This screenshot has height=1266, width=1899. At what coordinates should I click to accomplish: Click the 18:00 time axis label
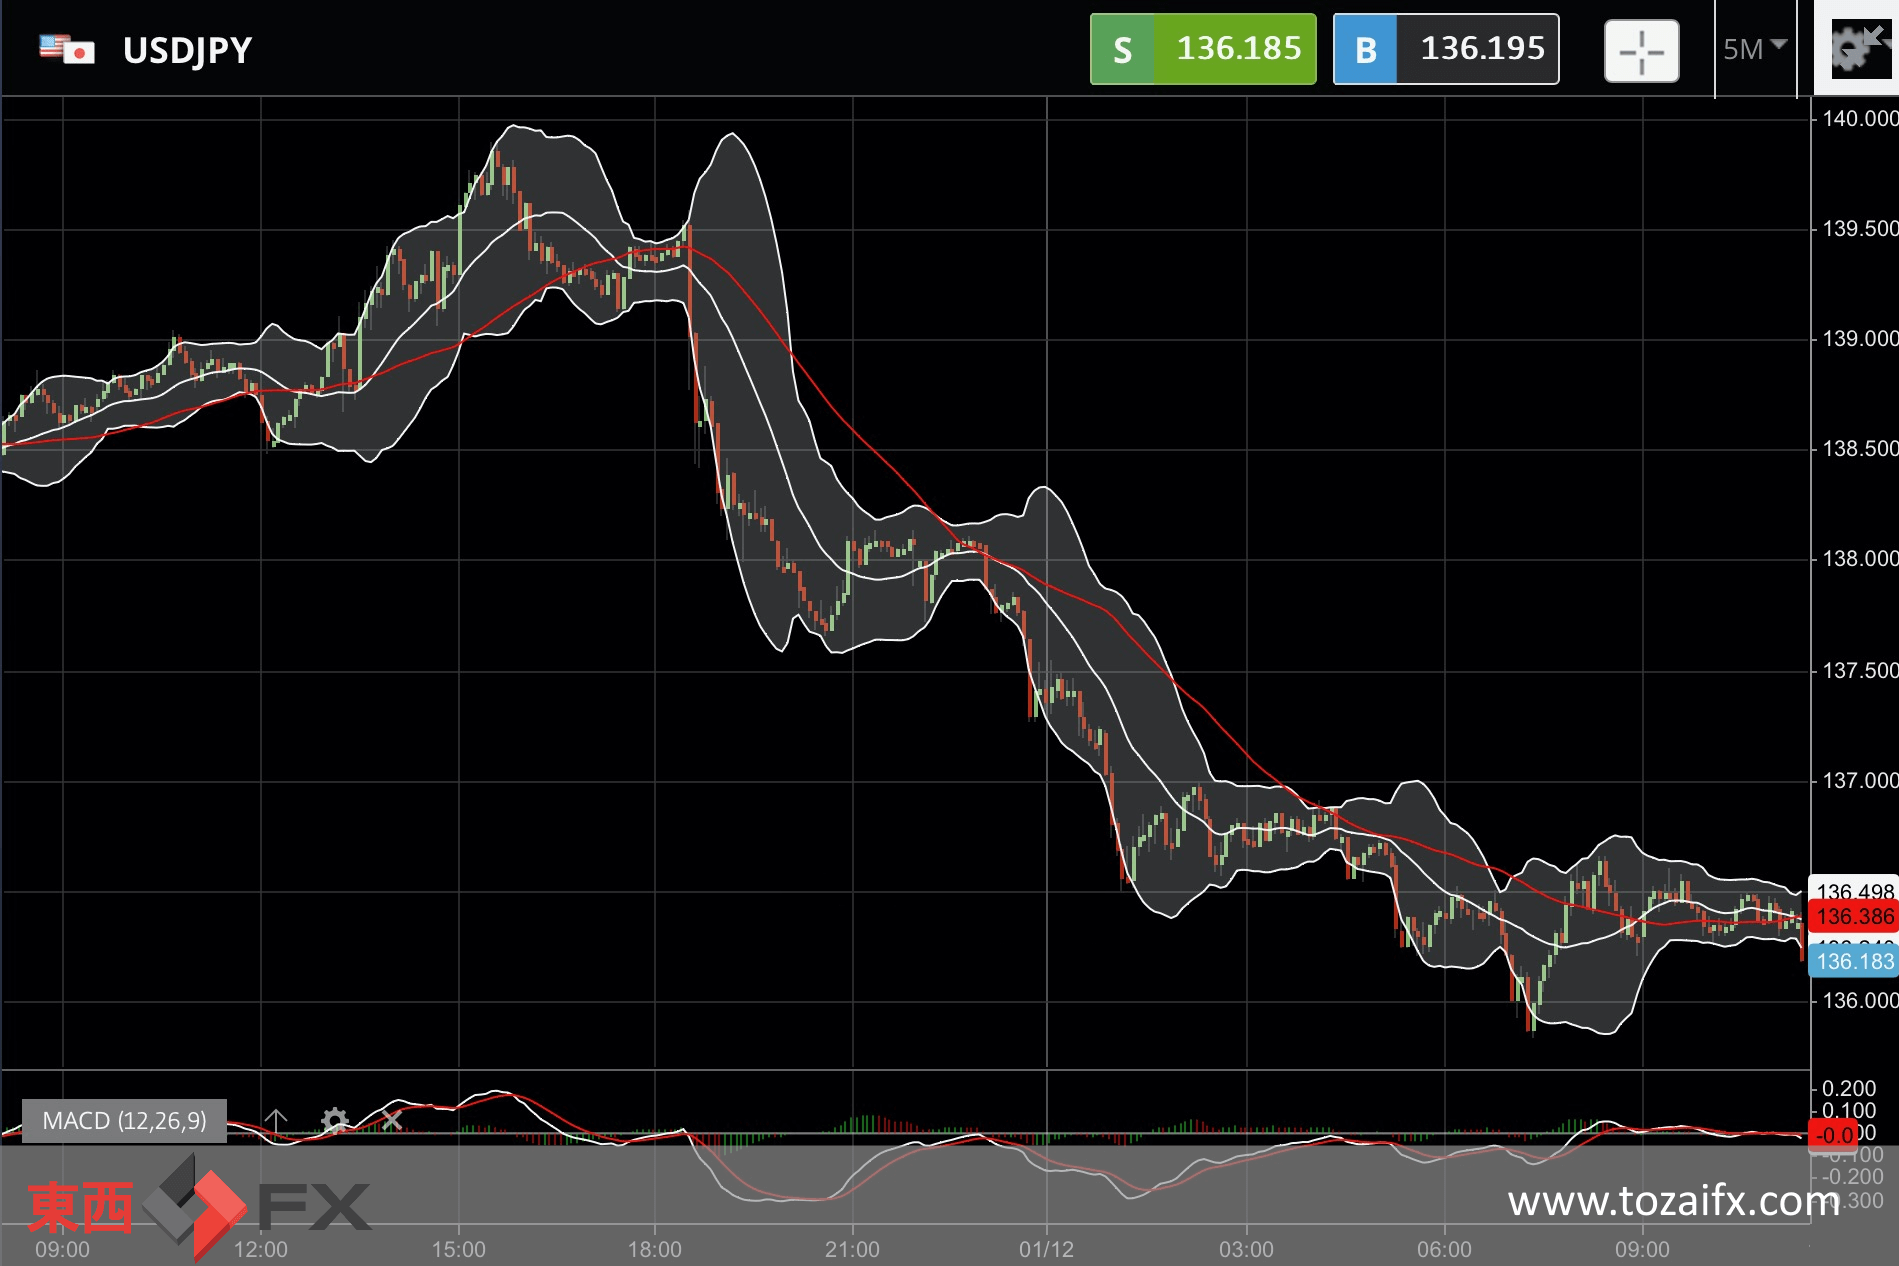point(654,1249)
